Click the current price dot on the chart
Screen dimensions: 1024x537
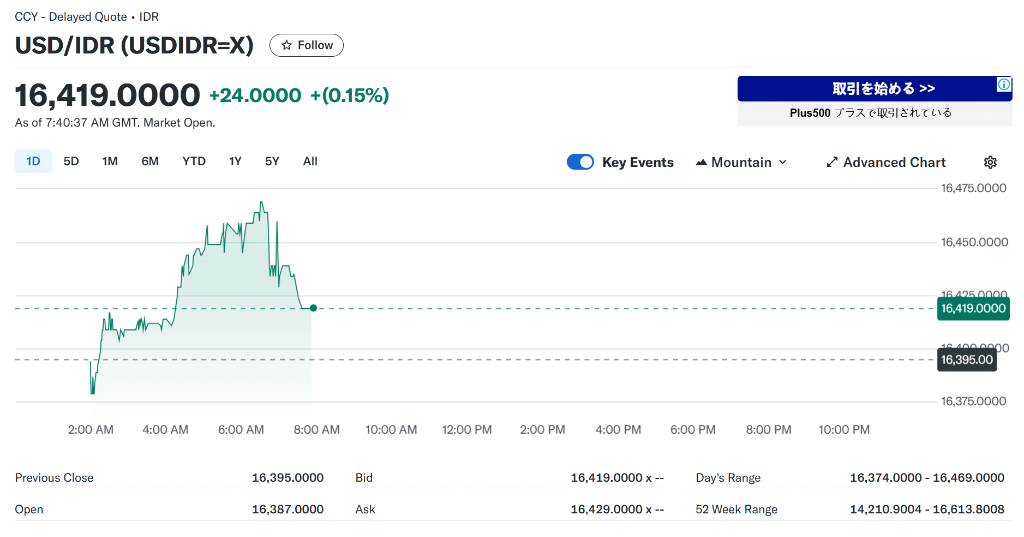coord(313,308)
